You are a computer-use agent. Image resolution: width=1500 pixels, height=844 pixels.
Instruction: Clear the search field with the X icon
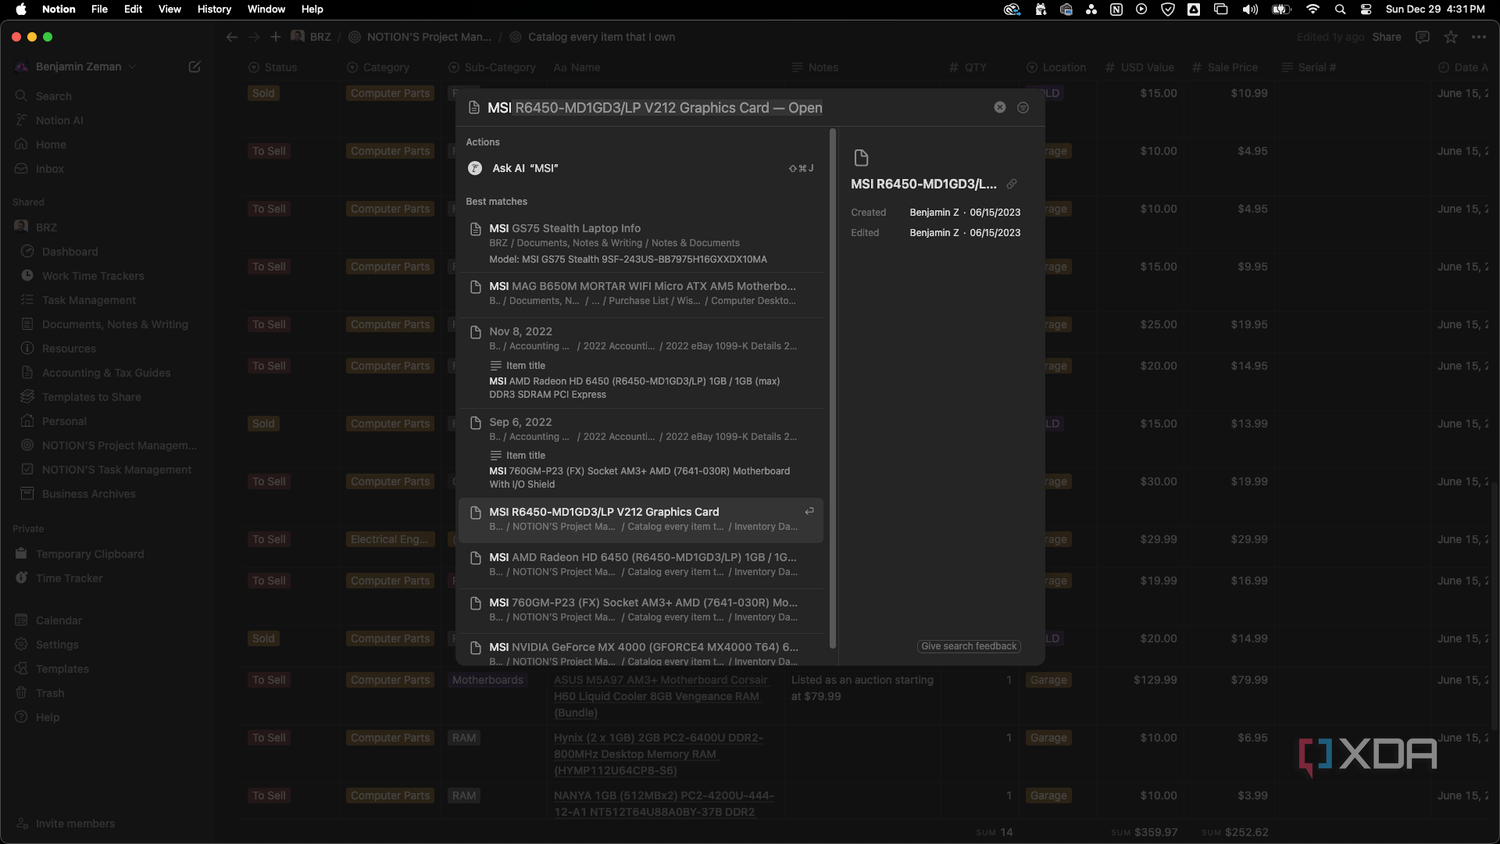tap(999, 107)
